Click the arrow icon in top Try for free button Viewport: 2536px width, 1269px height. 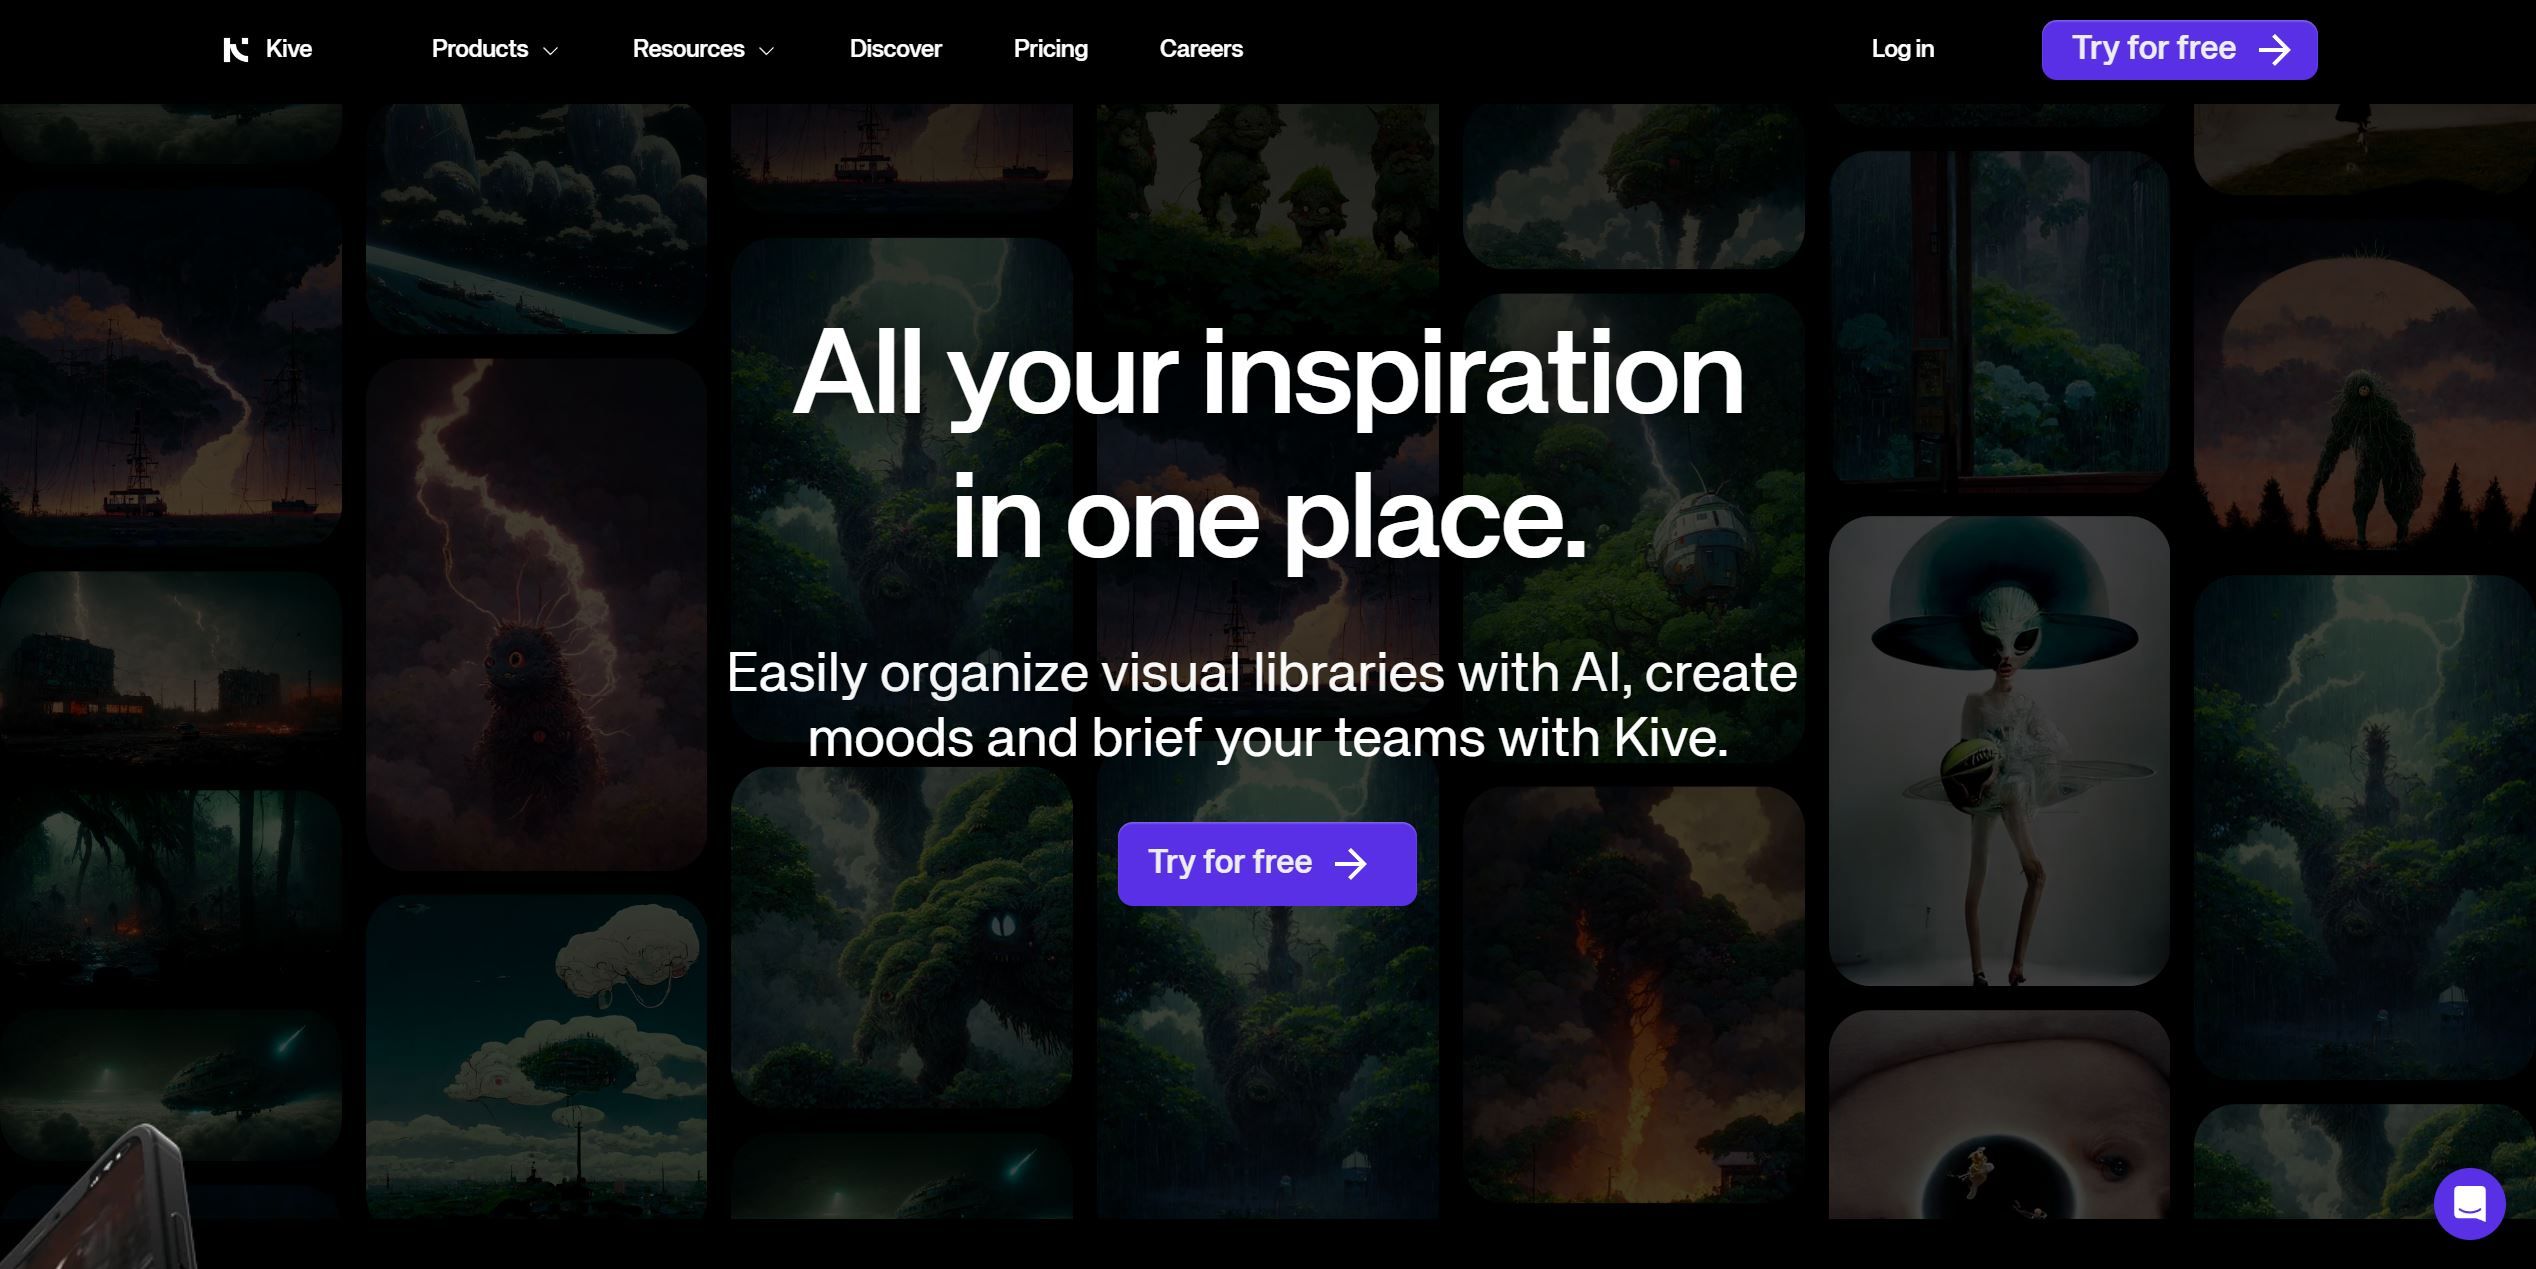pyautogui.click(x=2277, y=48)
